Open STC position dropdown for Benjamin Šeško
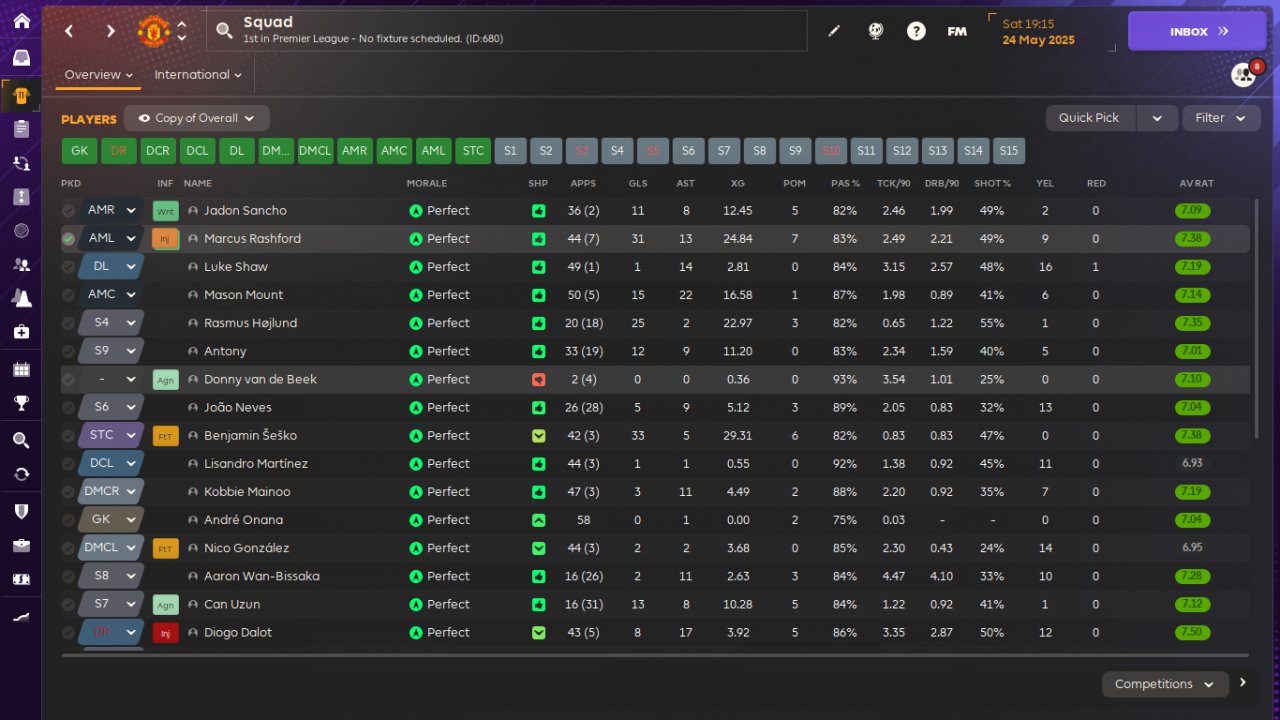1280x720 pixels. [112, 435]
